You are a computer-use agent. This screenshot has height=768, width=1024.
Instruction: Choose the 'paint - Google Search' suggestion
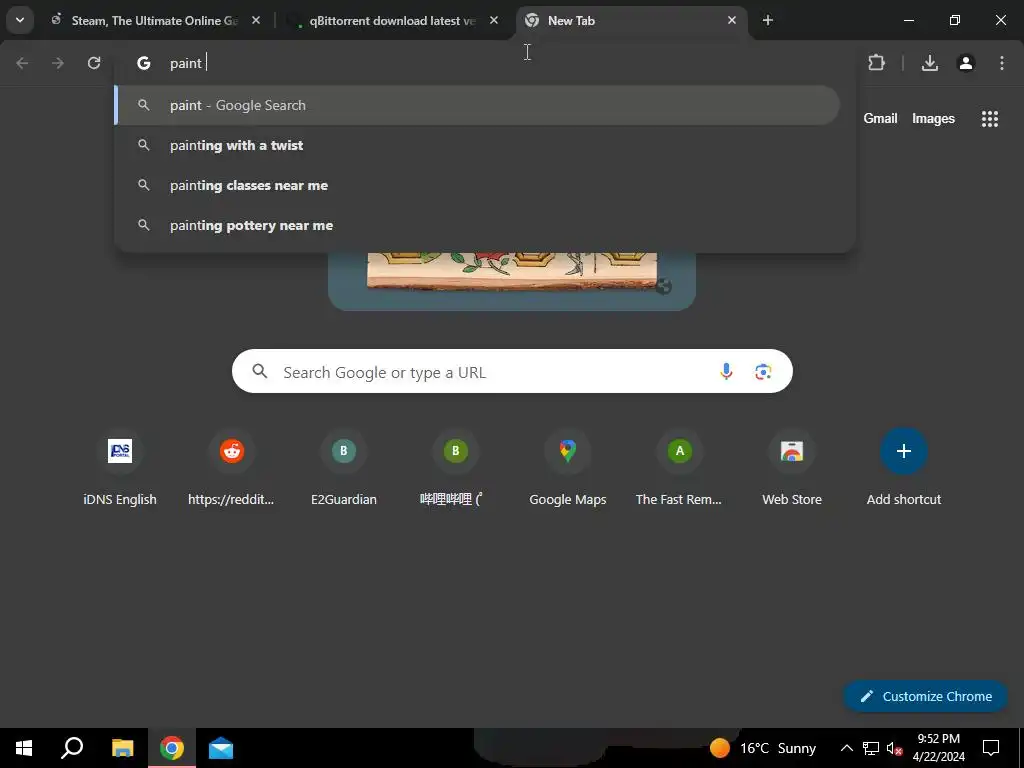pos(477,105)
